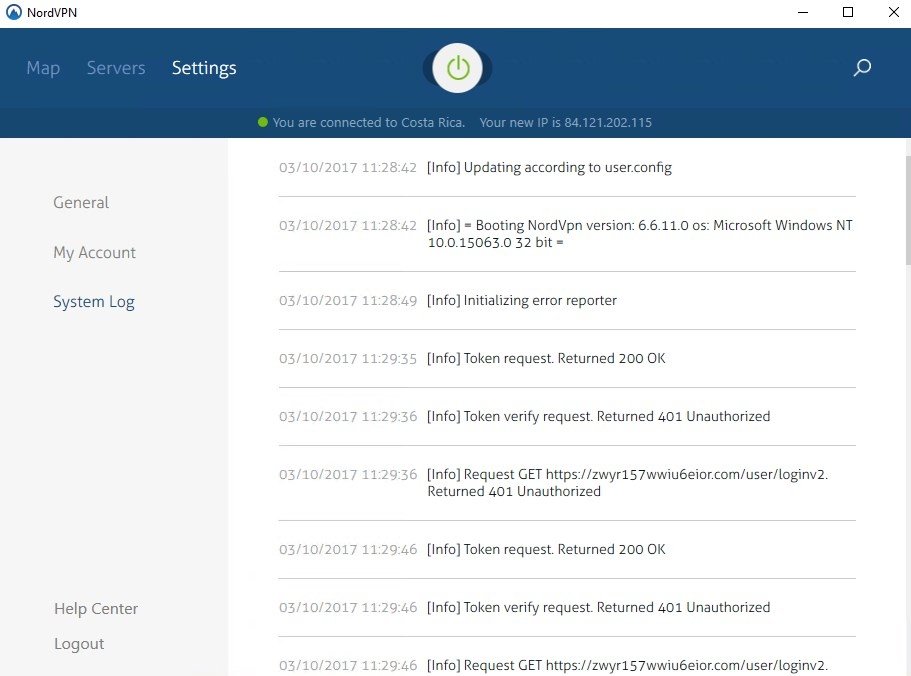This screenshot has width=911, height=676.
Task: Switch to the Map tab
Action: [x=43, y=68]
